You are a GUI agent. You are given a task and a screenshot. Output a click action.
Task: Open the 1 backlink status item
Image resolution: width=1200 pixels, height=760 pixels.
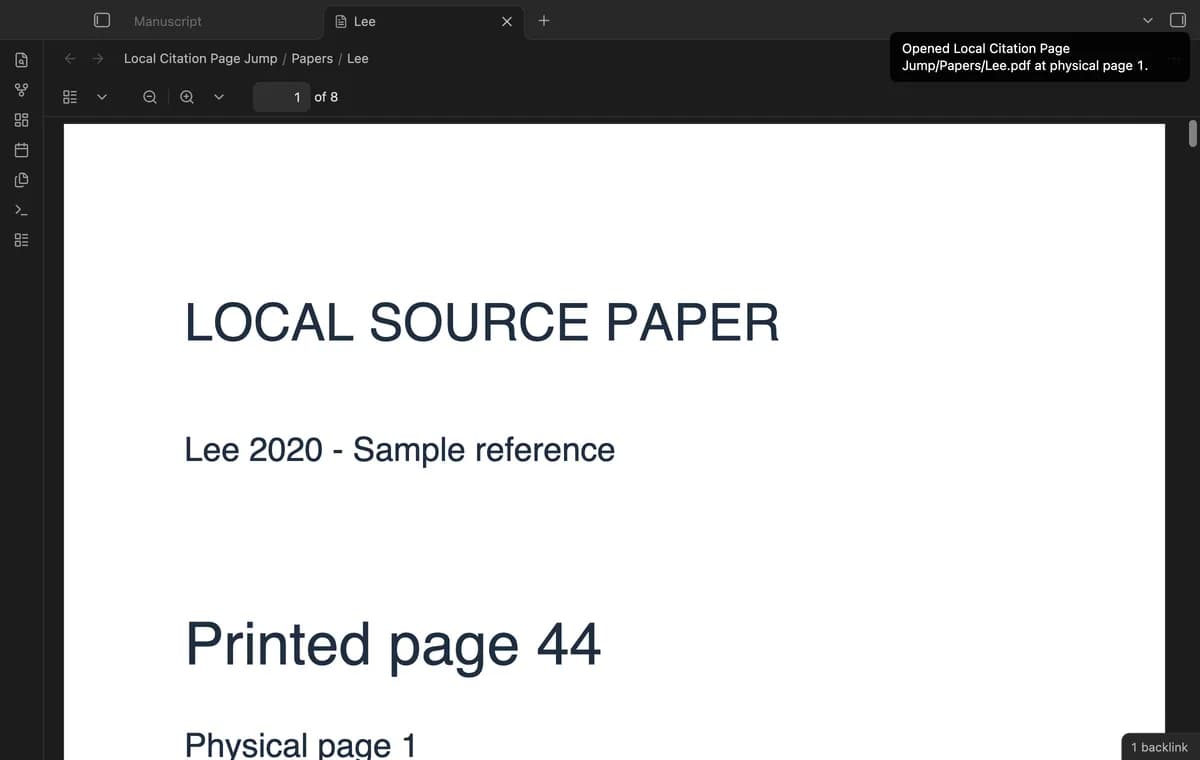(1159, 747)
